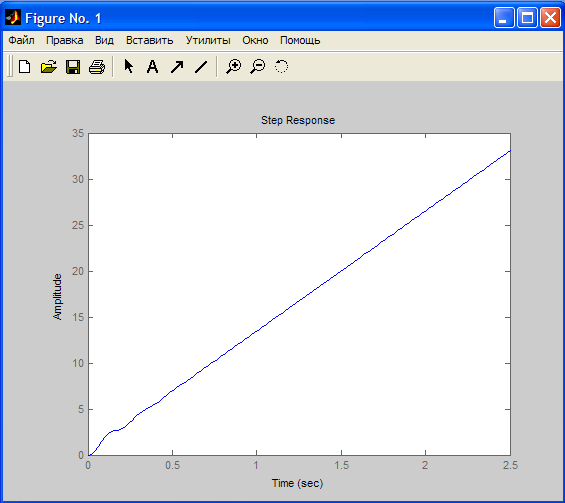
Task: Open the Правка menu
Action: pyautogui.click(x=65, y=40)
